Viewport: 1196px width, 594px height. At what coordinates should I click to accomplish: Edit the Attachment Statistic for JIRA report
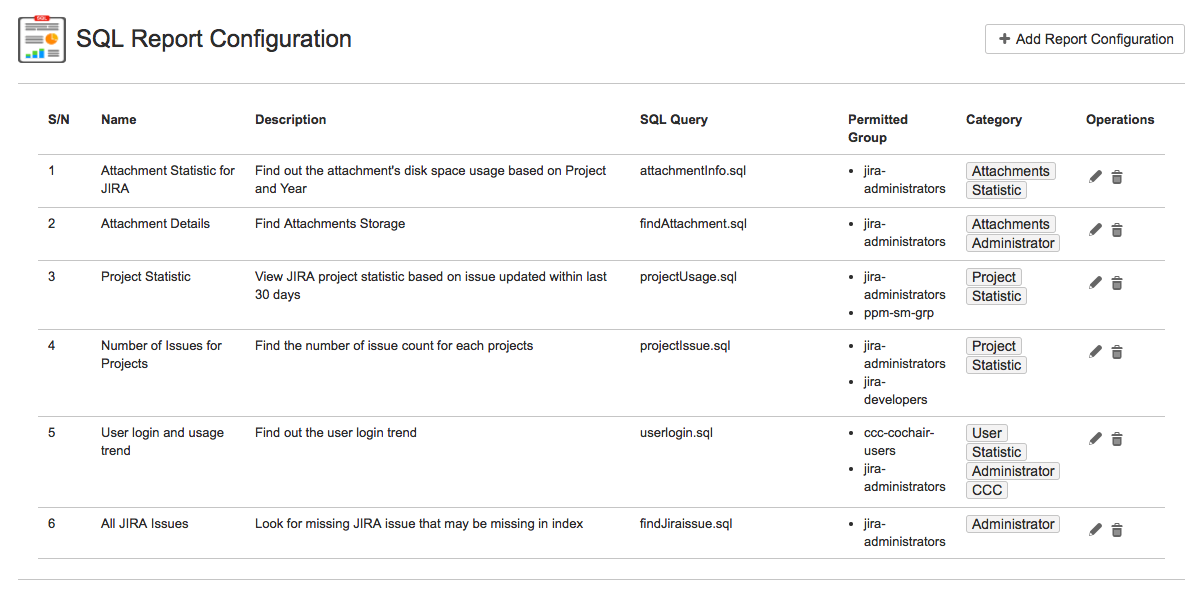pyautogui.click(x=1095, y=177)
